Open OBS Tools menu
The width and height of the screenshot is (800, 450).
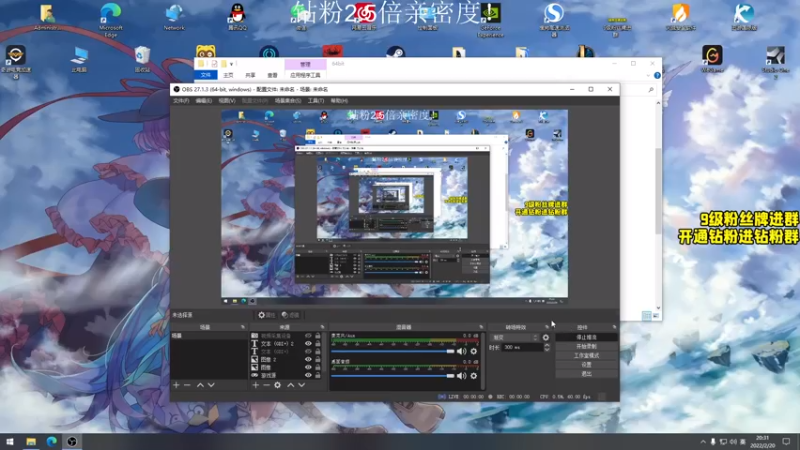[x=316, y=101]
